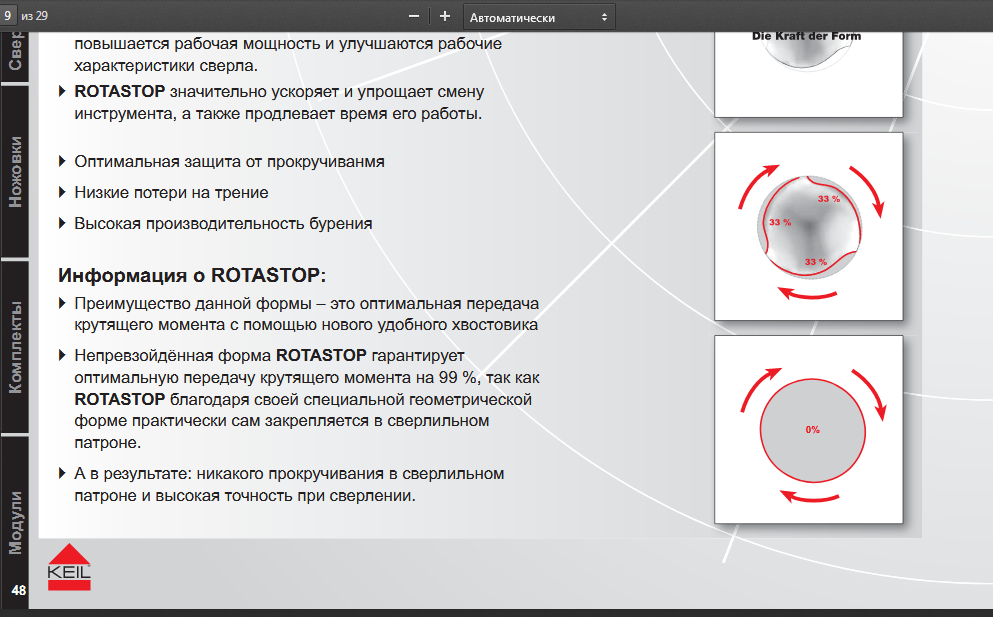Select the round shank diagram showing 0%
Viewport: 993px width, 617px height.
click(x=808, y=429)
